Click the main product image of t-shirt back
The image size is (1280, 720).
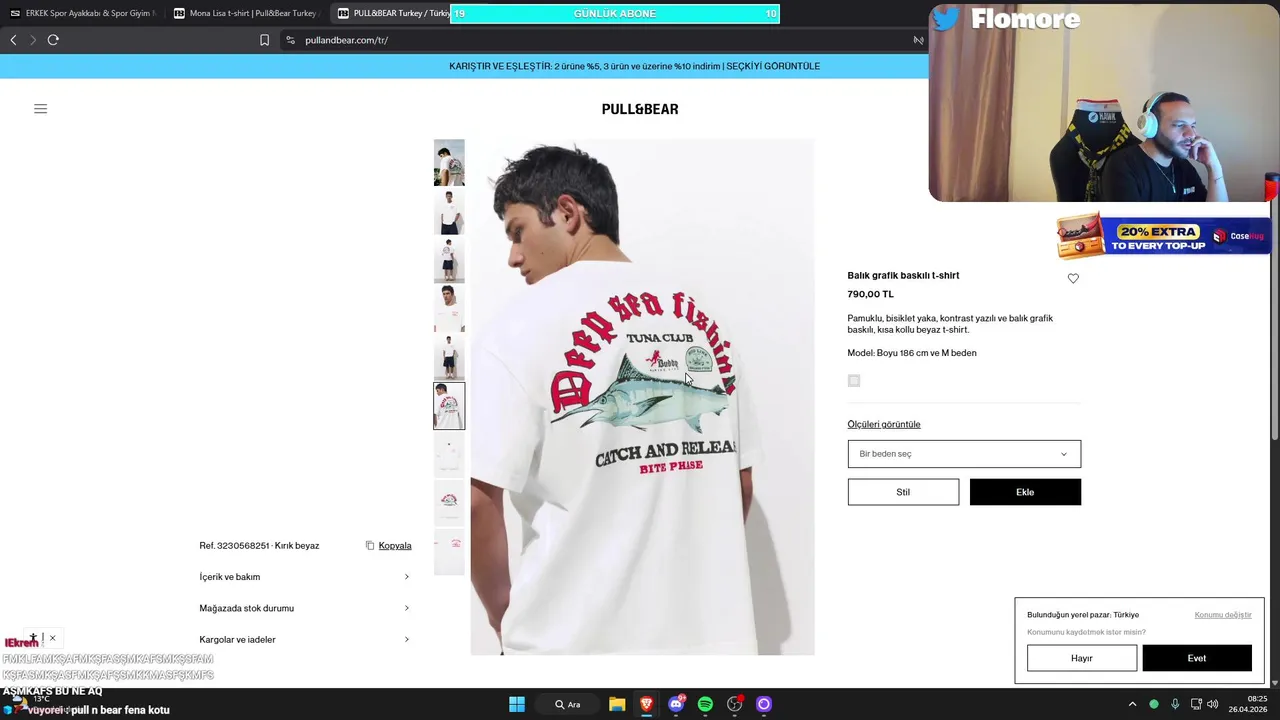(642, 397)
